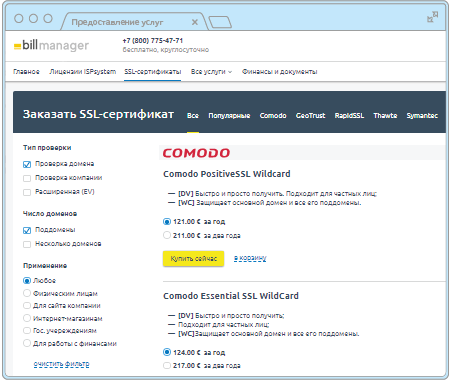Click the Comodo brand logo
451x380 pixels.
[196, 153]
